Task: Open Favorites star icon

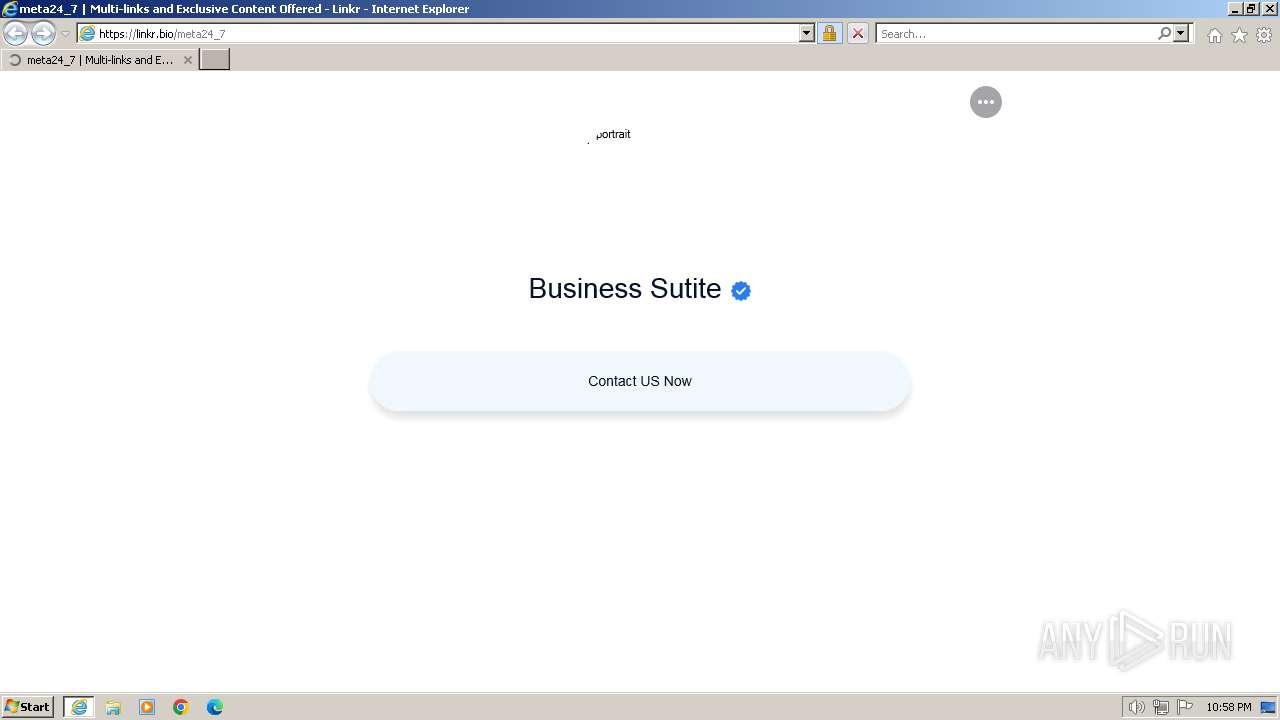Action: [x=1239, y=35]
